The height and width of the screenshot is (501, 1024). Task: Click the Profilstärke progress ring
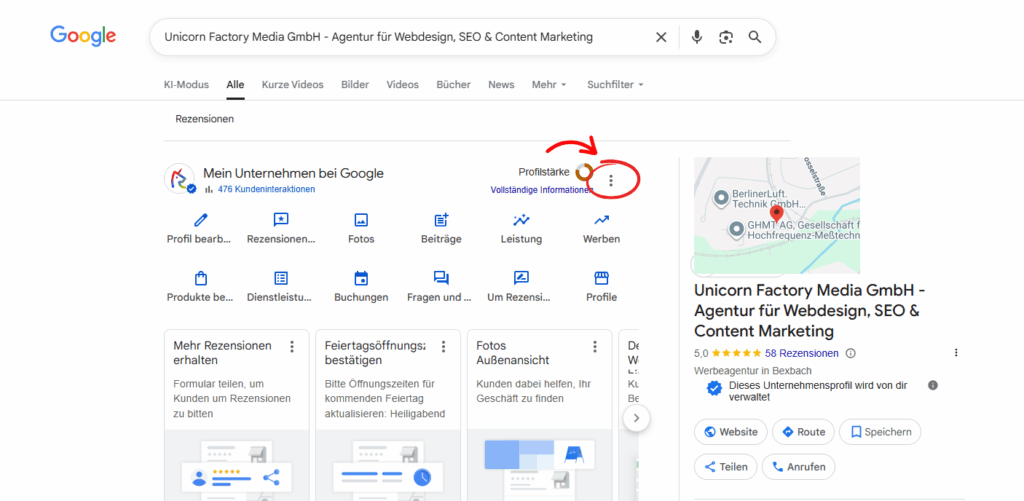(584, 173)
